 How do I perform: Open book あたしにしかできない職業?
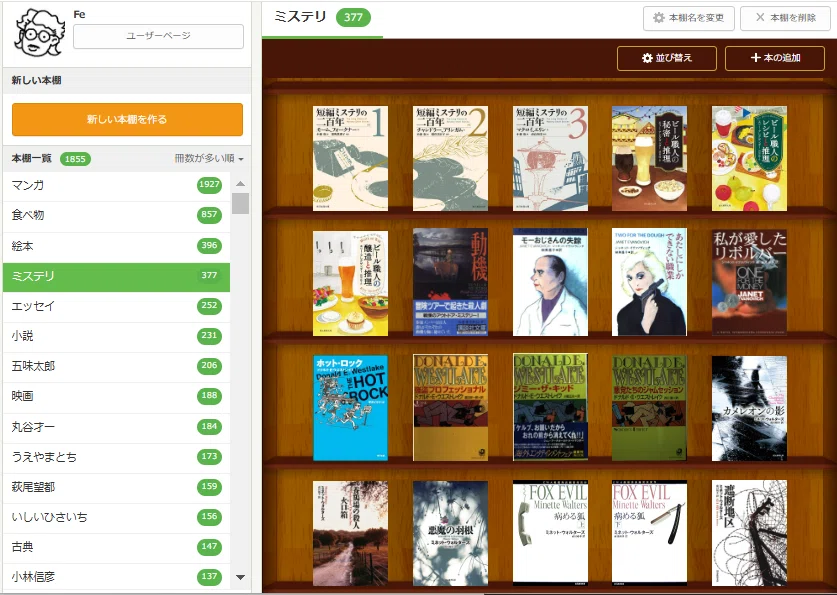[x=650, y=282]
